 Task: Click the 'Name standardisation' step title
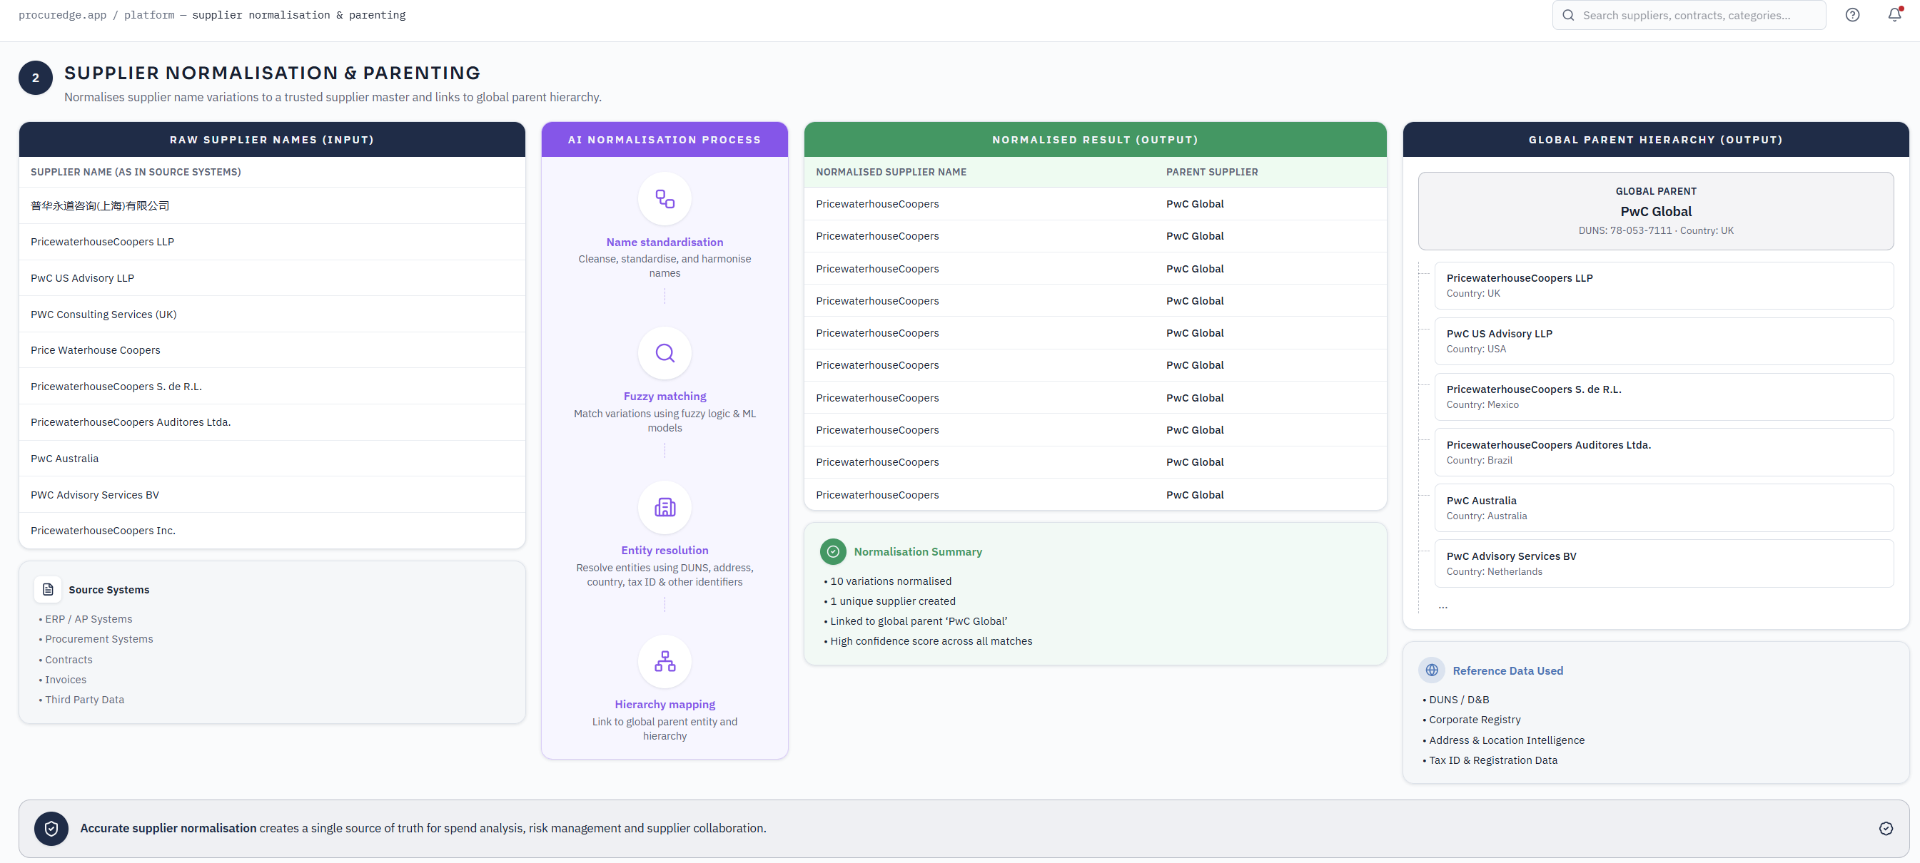[x=664, y=242]
